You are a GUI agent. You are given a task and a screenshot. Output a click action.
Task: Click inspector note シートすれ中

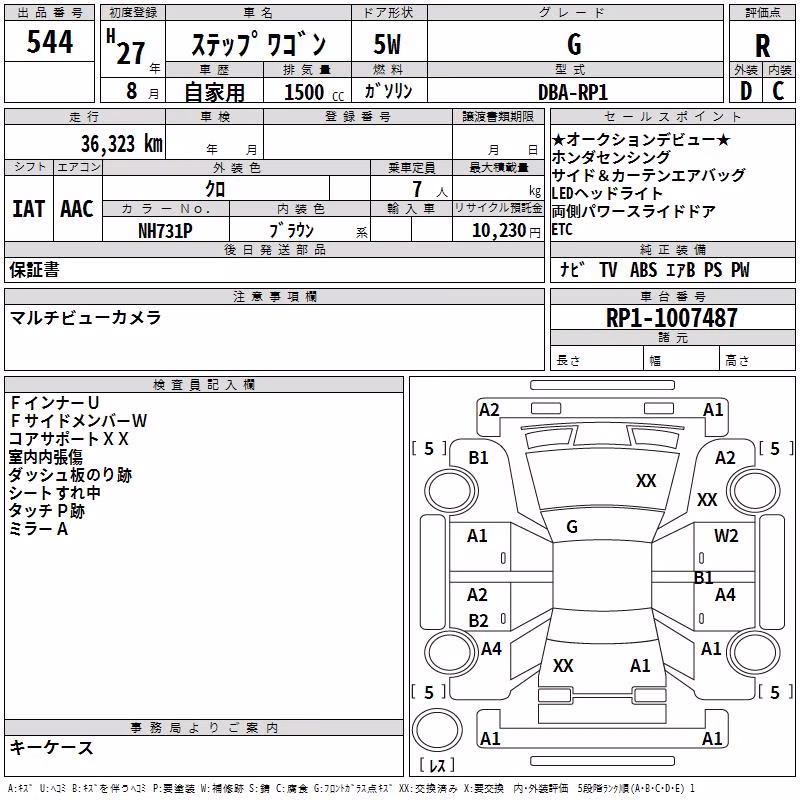[55, 493]
